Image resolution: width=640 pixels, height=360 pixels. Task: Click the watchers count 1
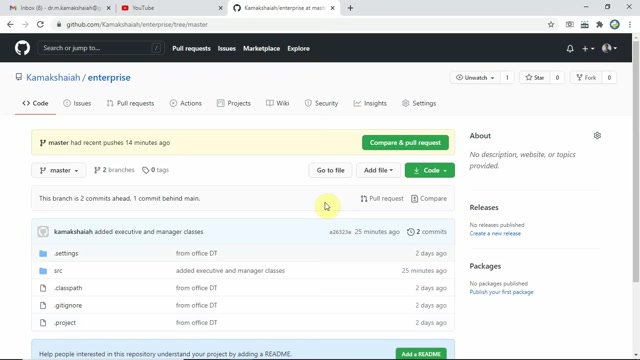(x=507, y=78)
